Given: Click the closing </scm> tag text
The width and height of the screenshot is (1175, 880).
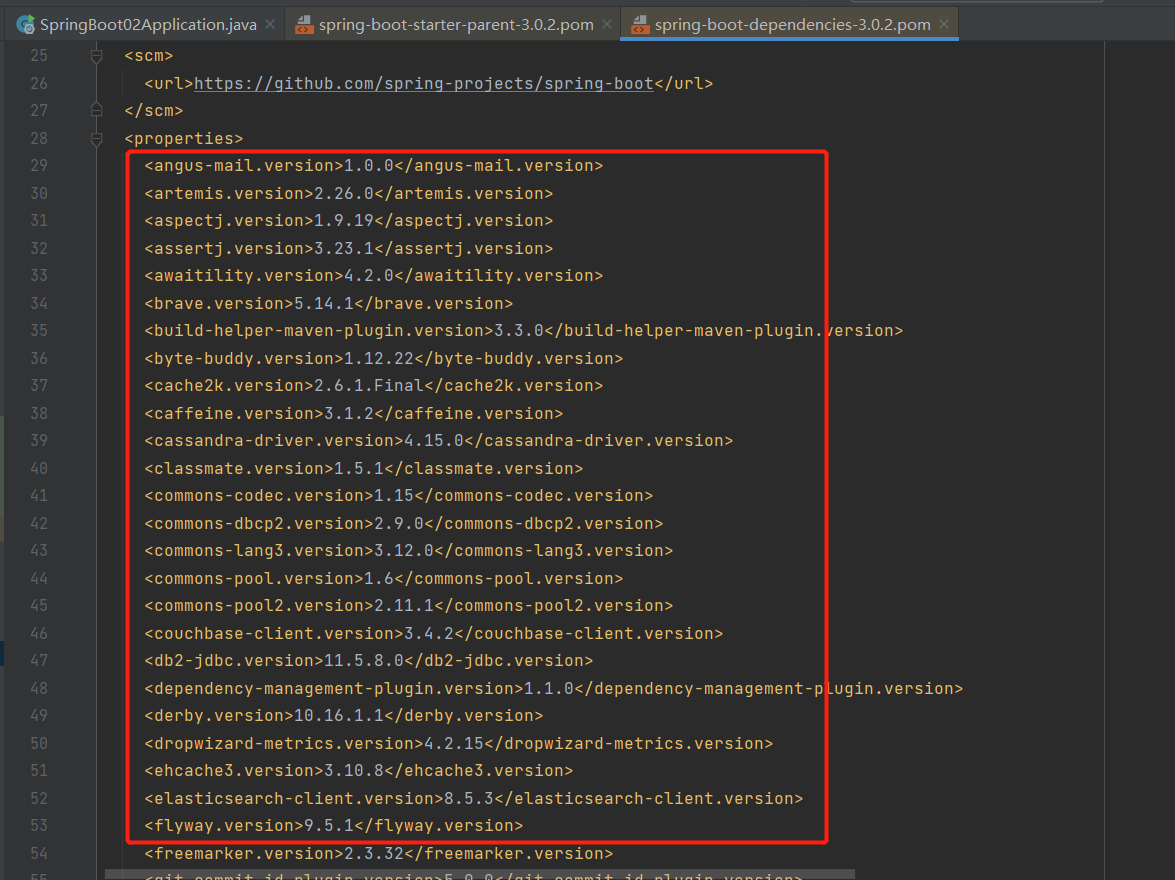Looking at the screenshot, I should 154,111.
